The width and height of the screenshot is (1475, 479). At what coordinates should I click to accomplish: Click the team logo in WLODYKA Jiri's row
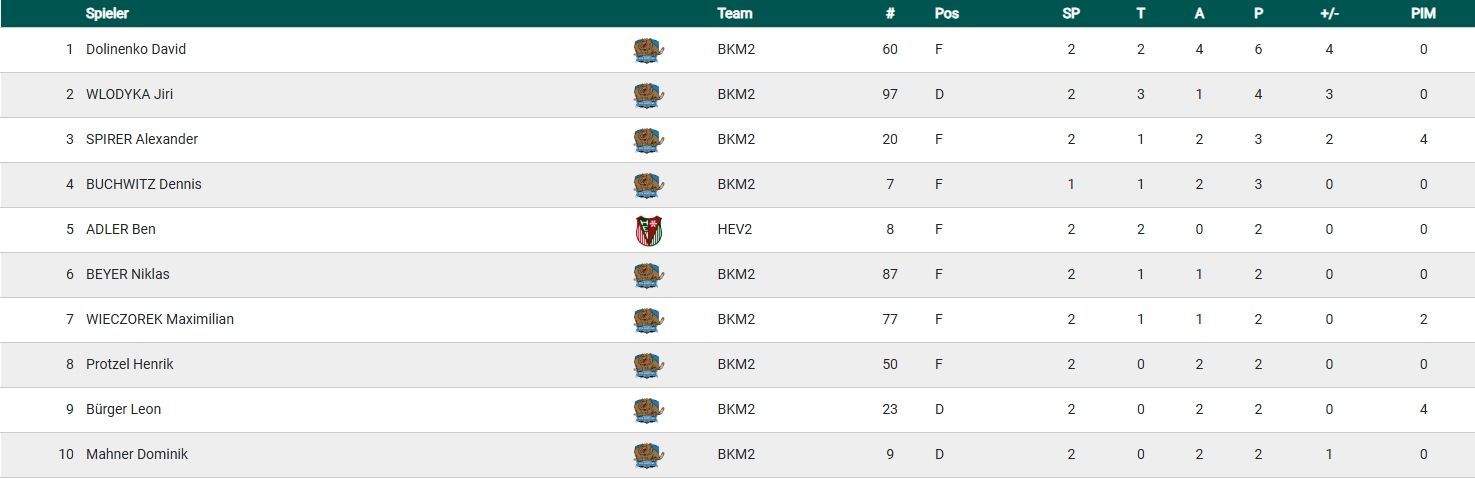click(x=648, y=95)
